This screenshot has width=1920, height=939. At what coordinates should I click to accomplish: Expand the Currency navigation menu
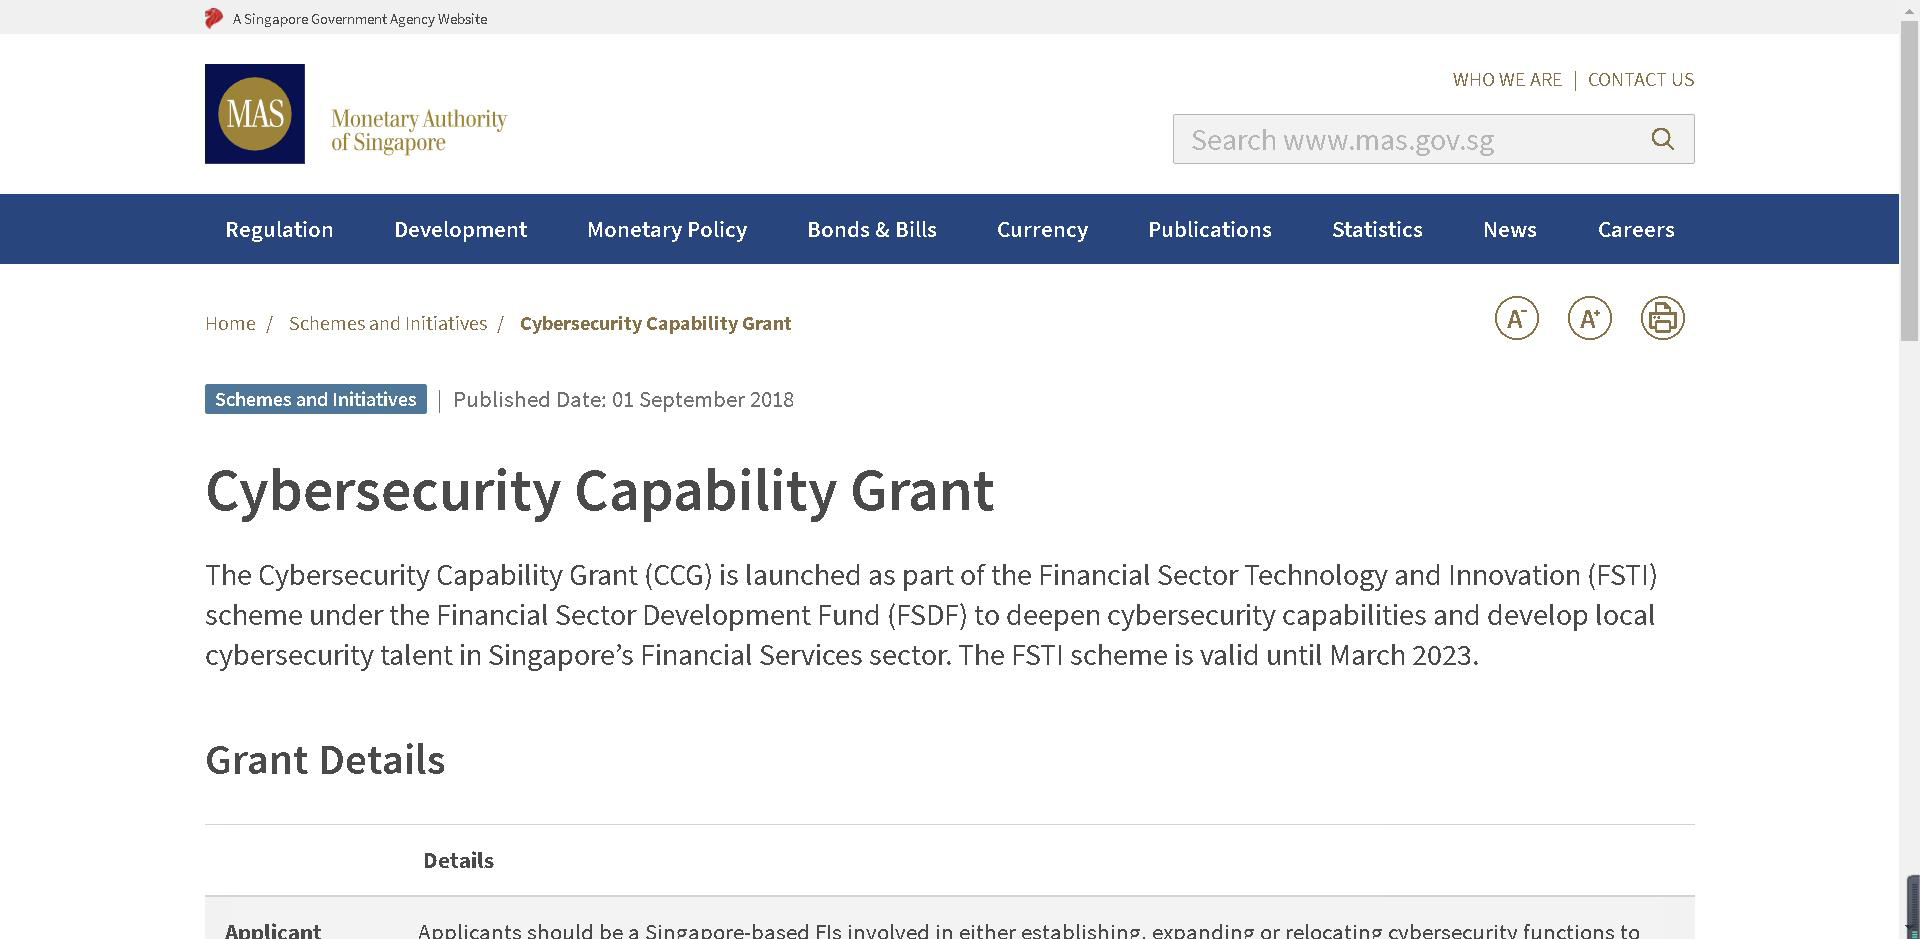tap(1042, 229)
